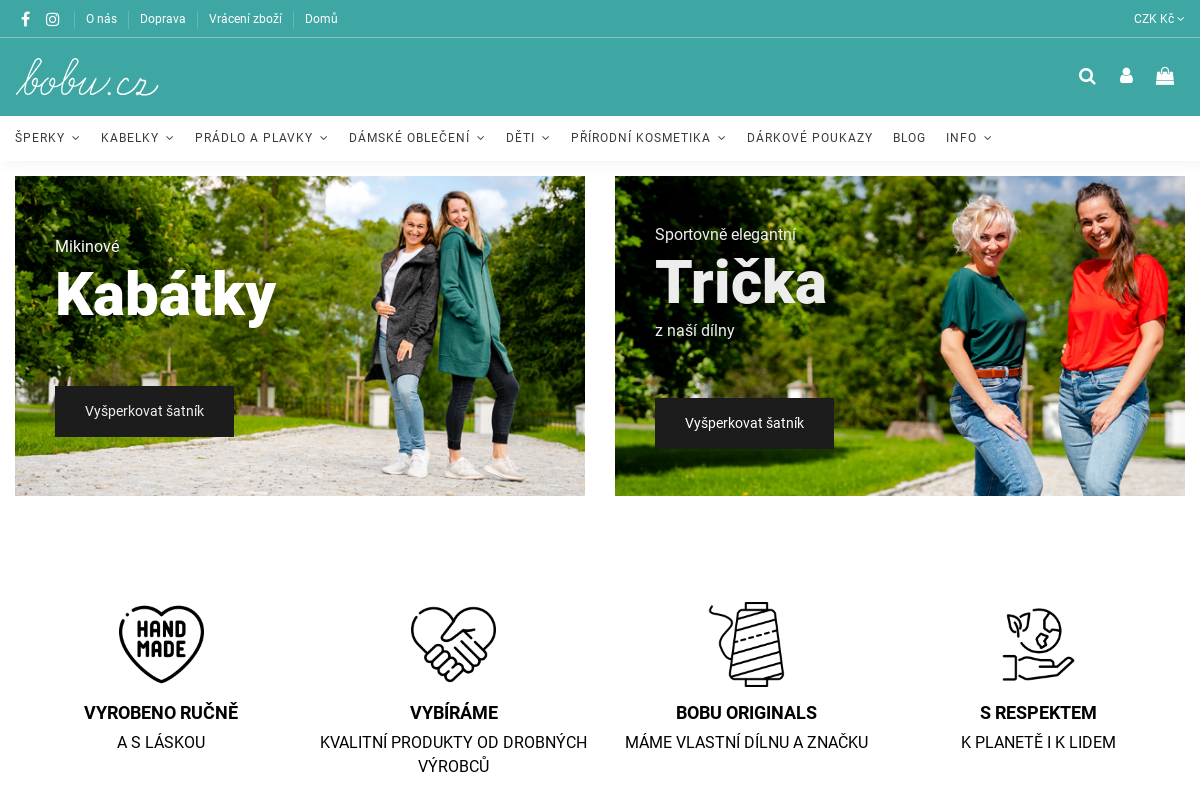Open the Vrácení zboží link
Viewport: 1200px width, 800px height.
click(245, 19)
